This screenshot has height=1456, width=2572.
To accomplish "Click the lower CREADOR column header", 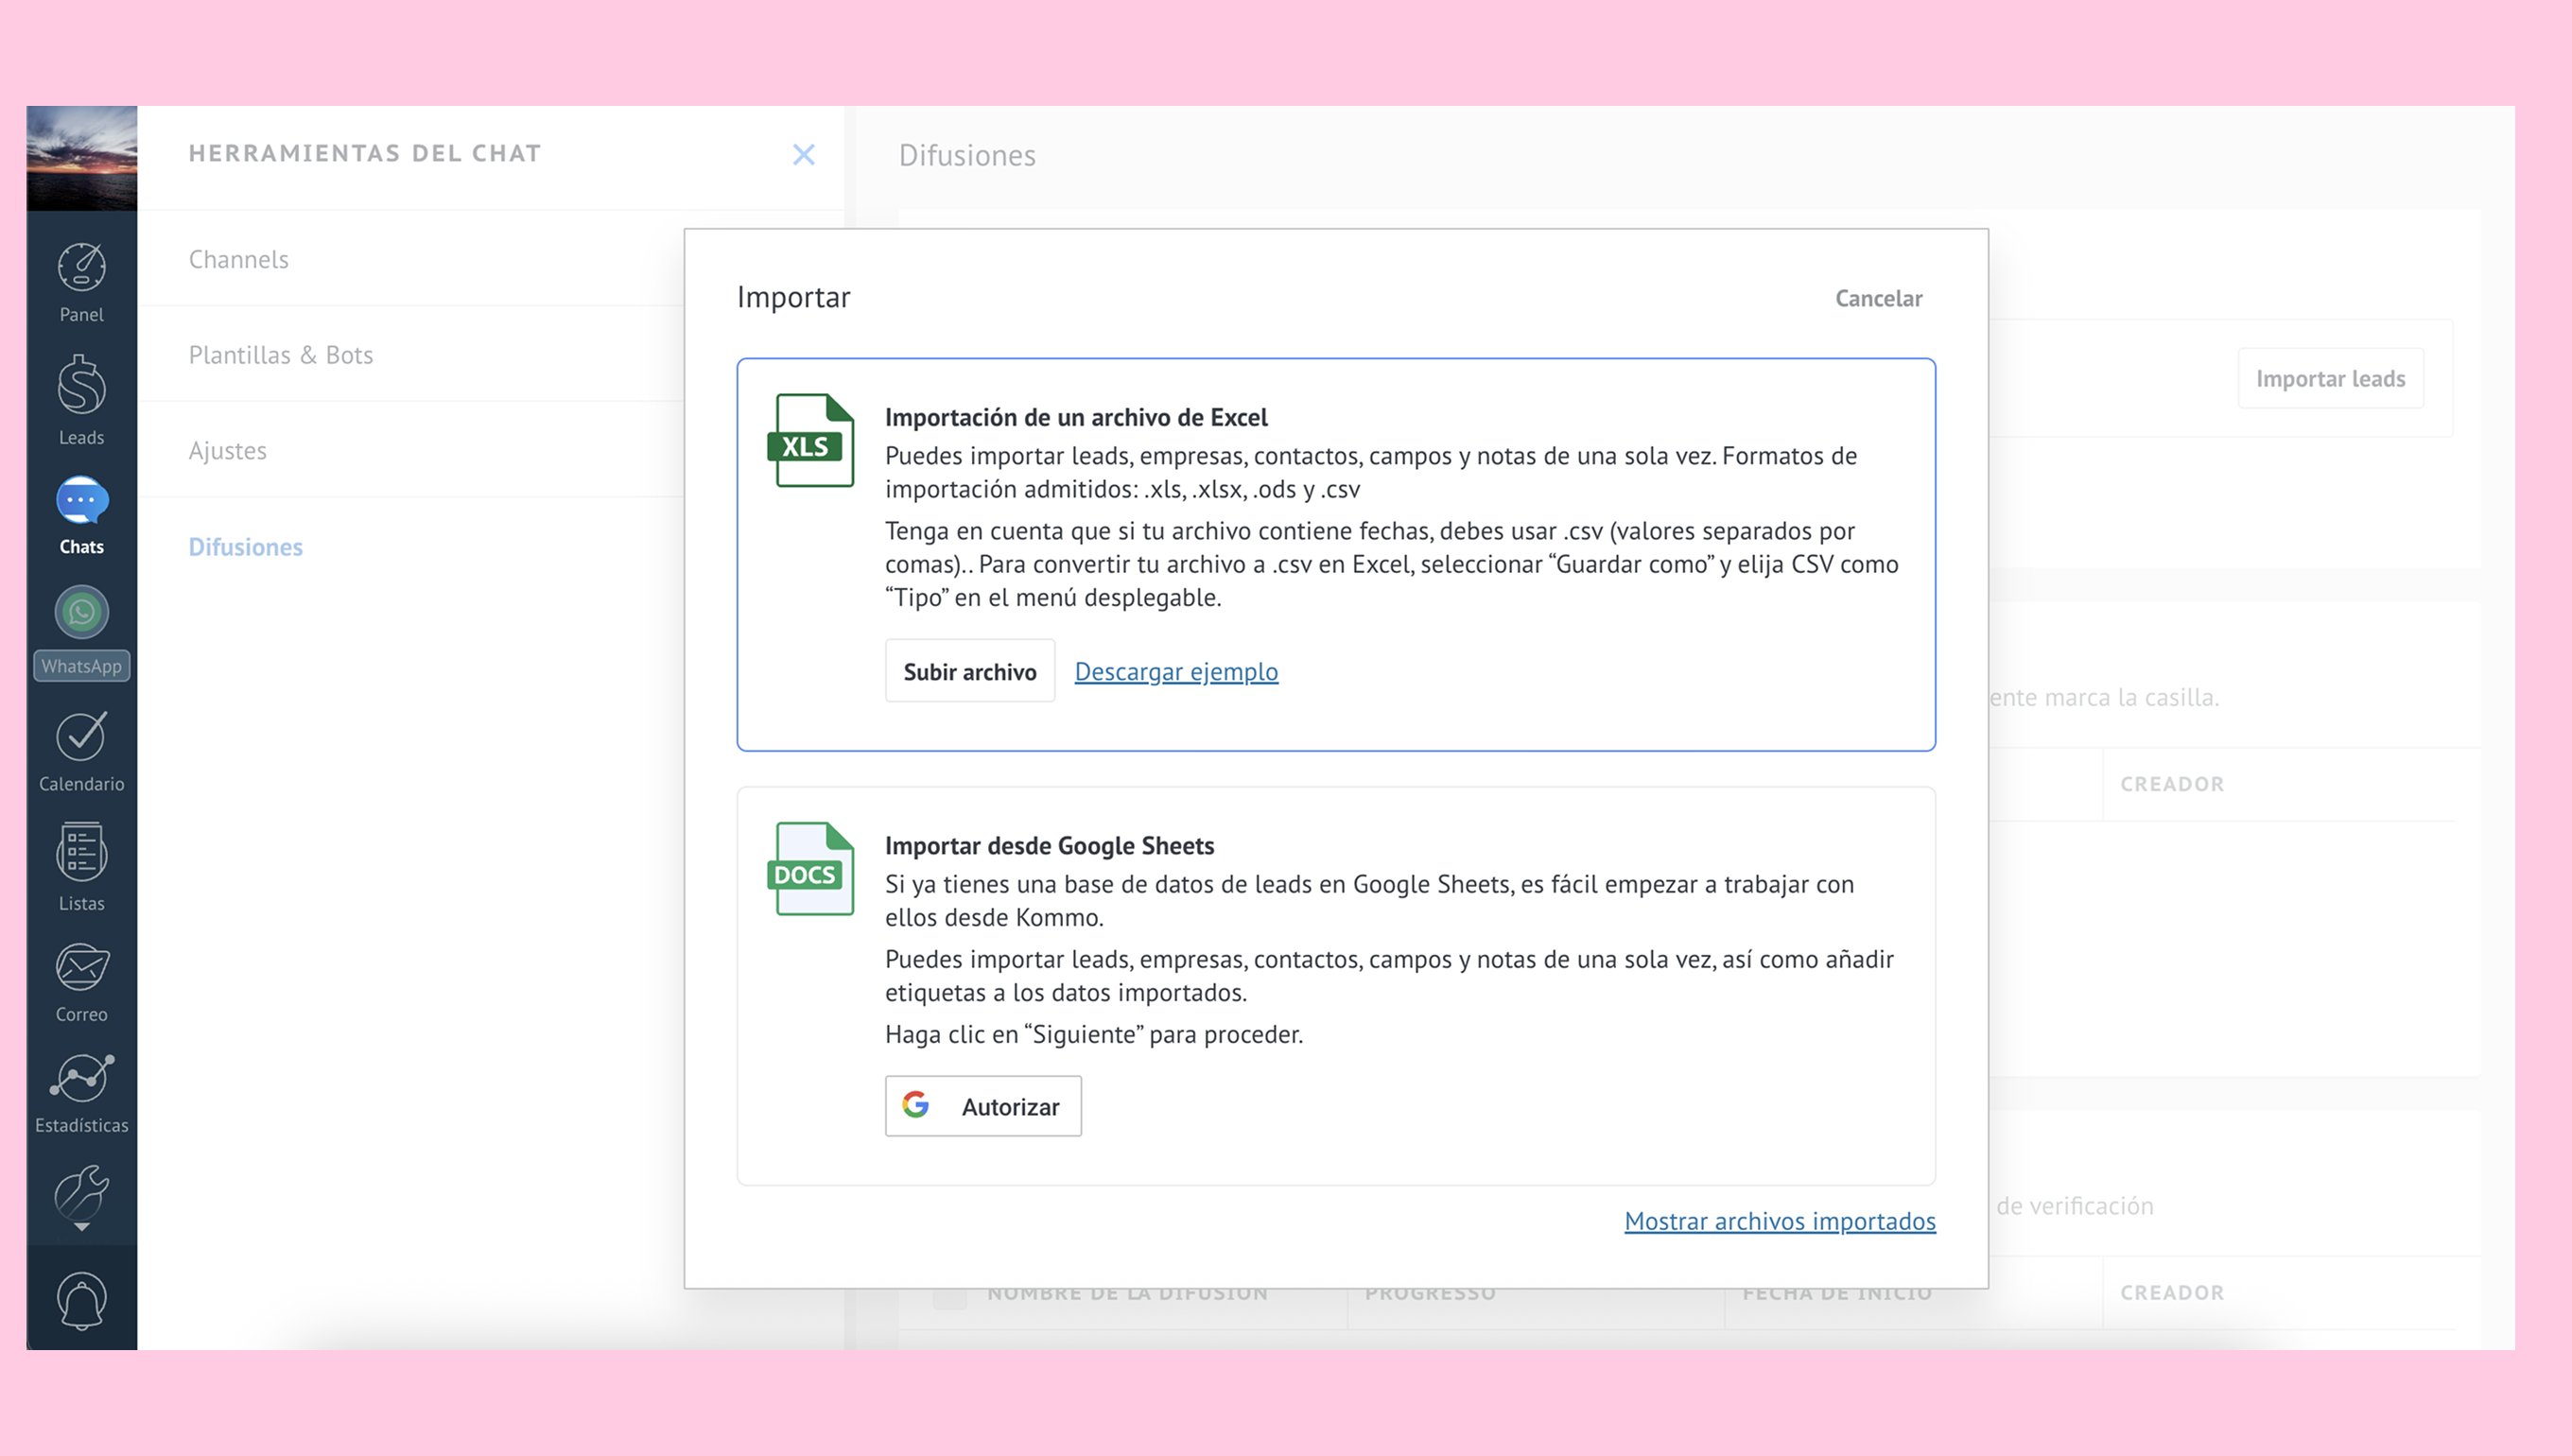I will [x=2172, y=1292].
